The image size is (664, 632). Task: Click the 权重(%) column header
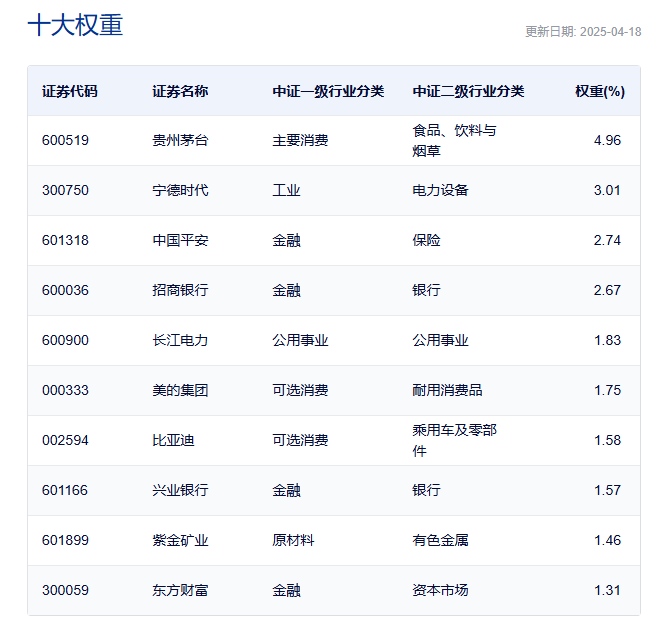[x=600, y=91]
